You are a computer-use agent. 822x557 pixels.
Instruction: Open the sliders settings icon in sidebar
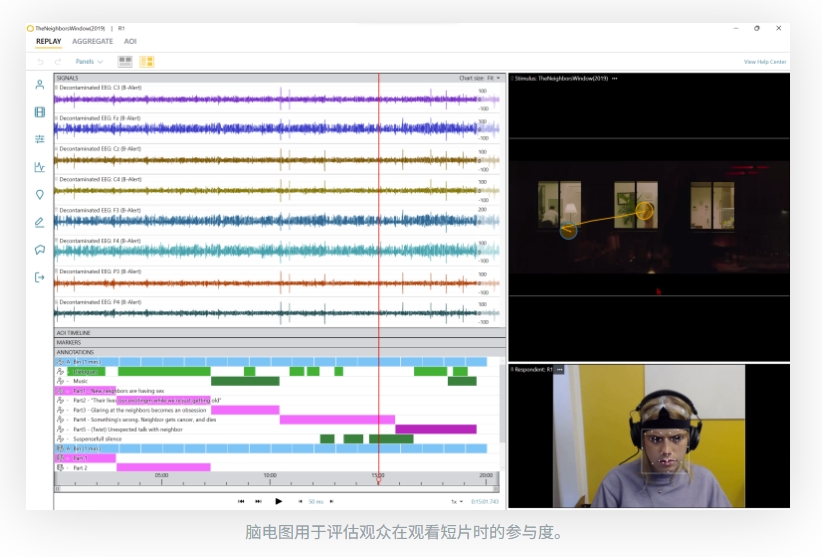(40, 139)
